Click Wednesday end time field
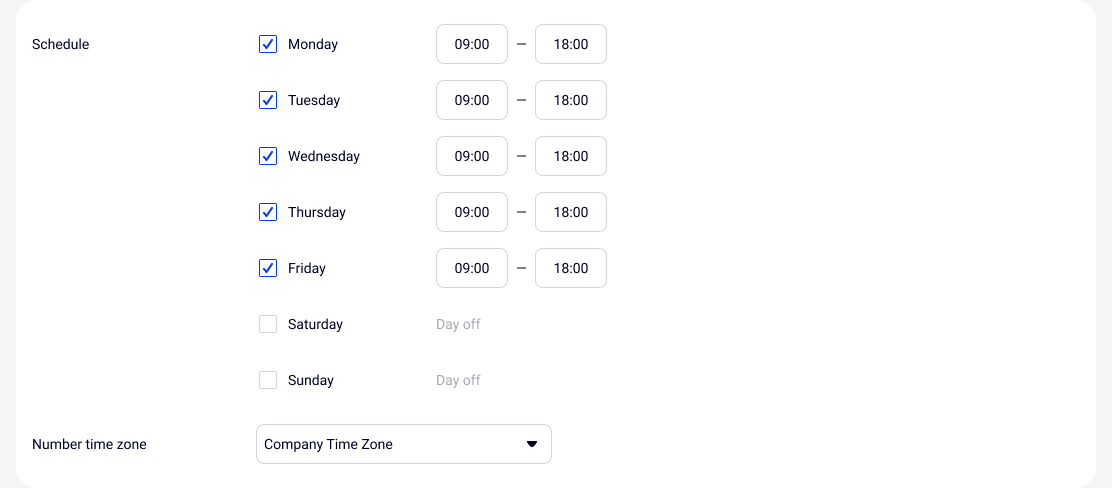The image size is (1112, 488). 571,156
